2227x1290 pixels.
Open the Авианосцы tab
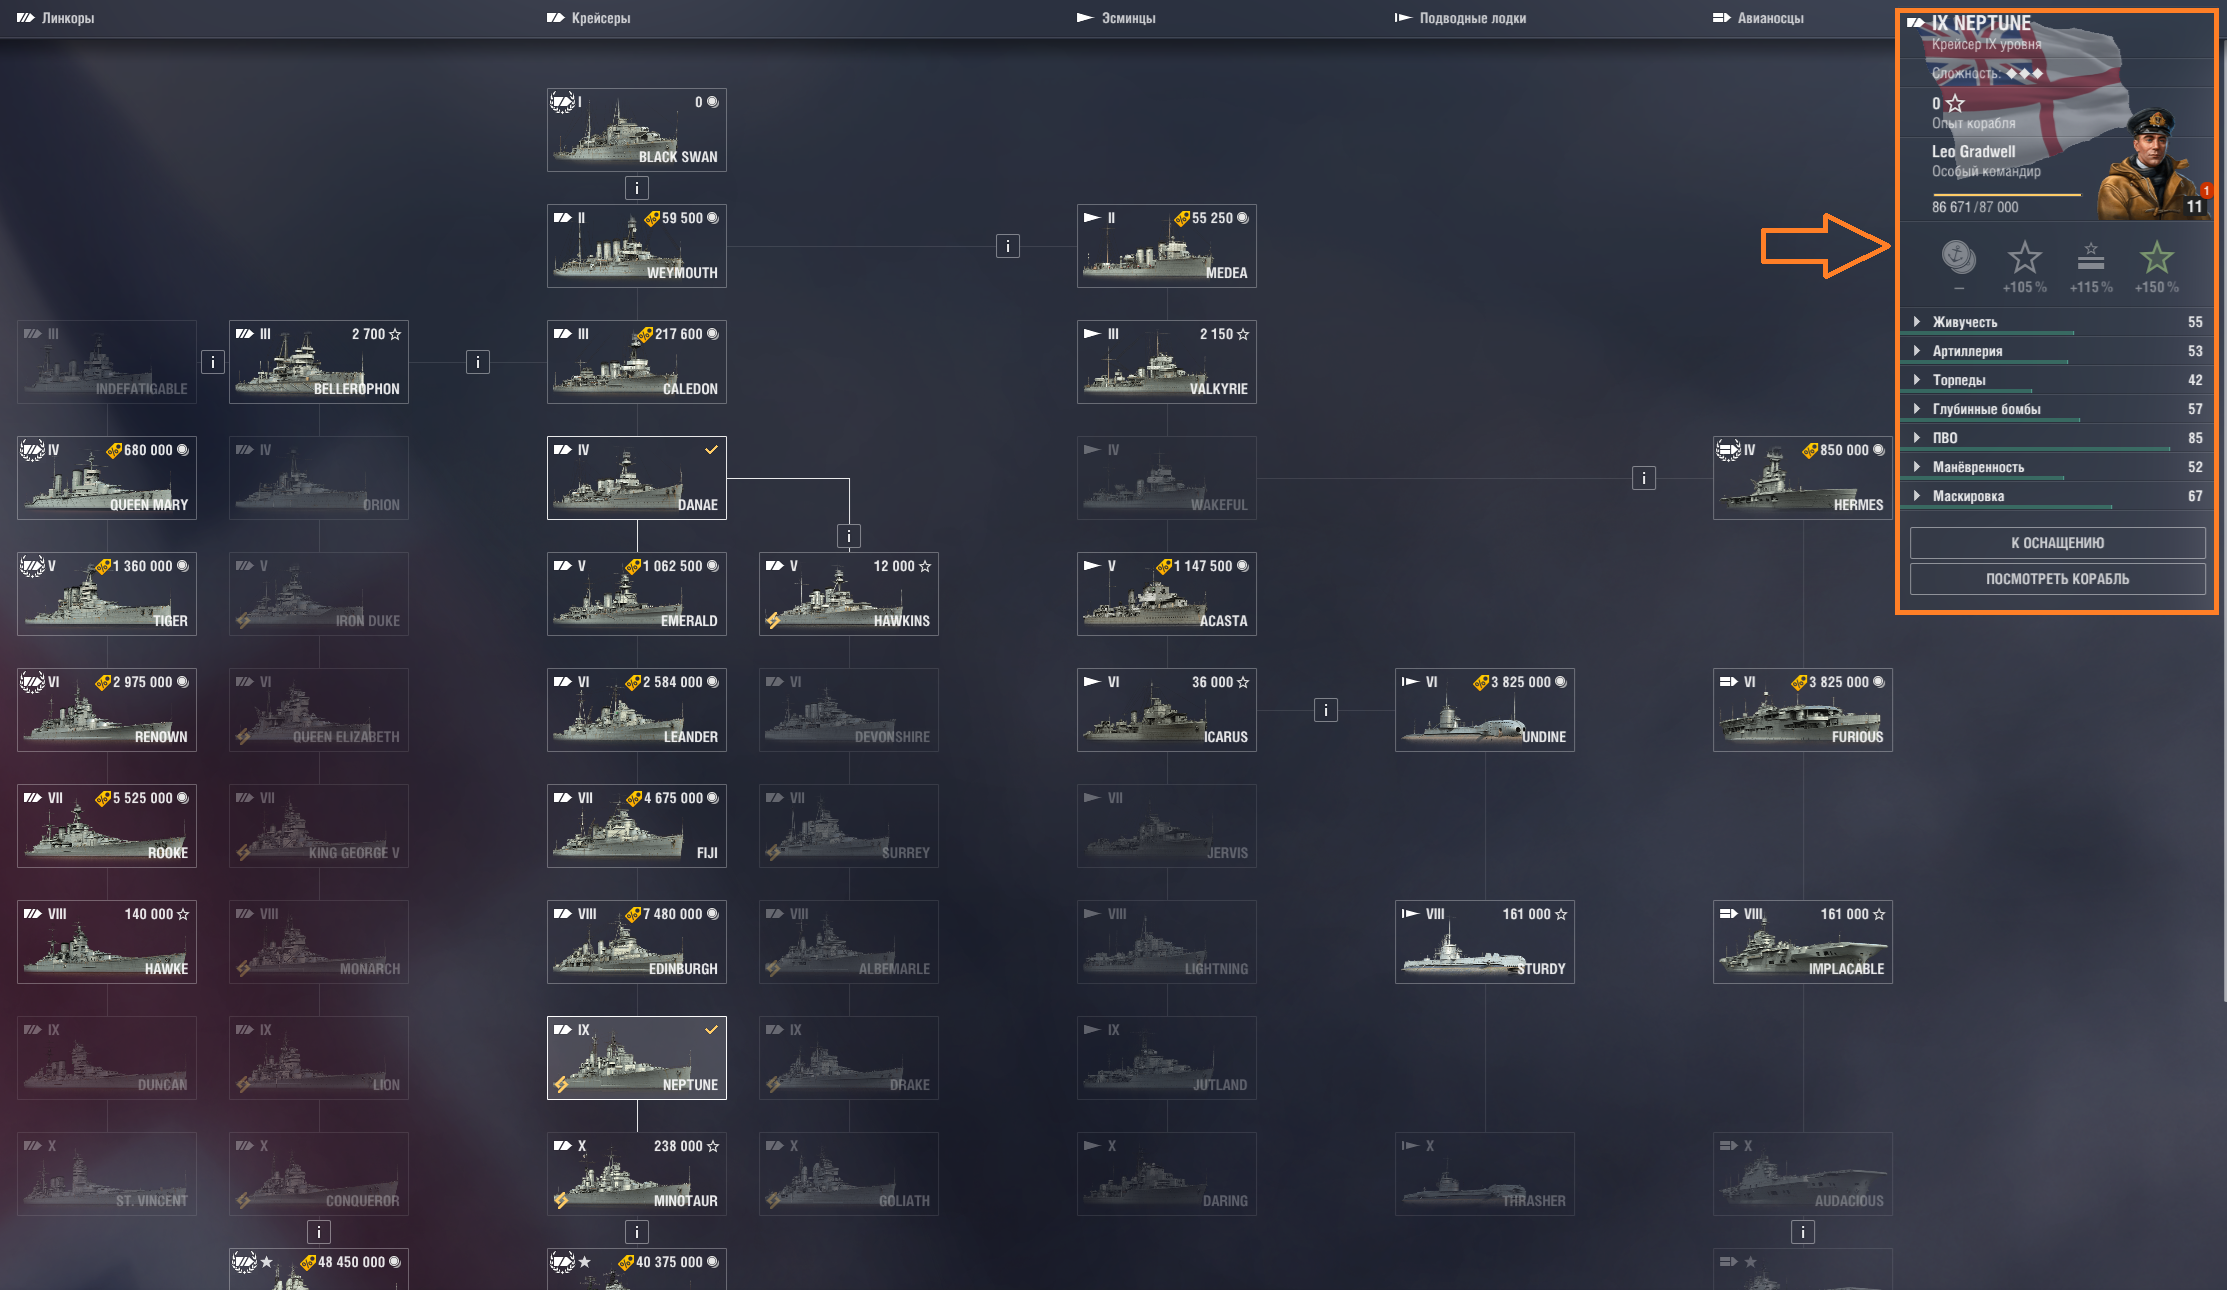pyautogui.click(x=1758, y=18)
